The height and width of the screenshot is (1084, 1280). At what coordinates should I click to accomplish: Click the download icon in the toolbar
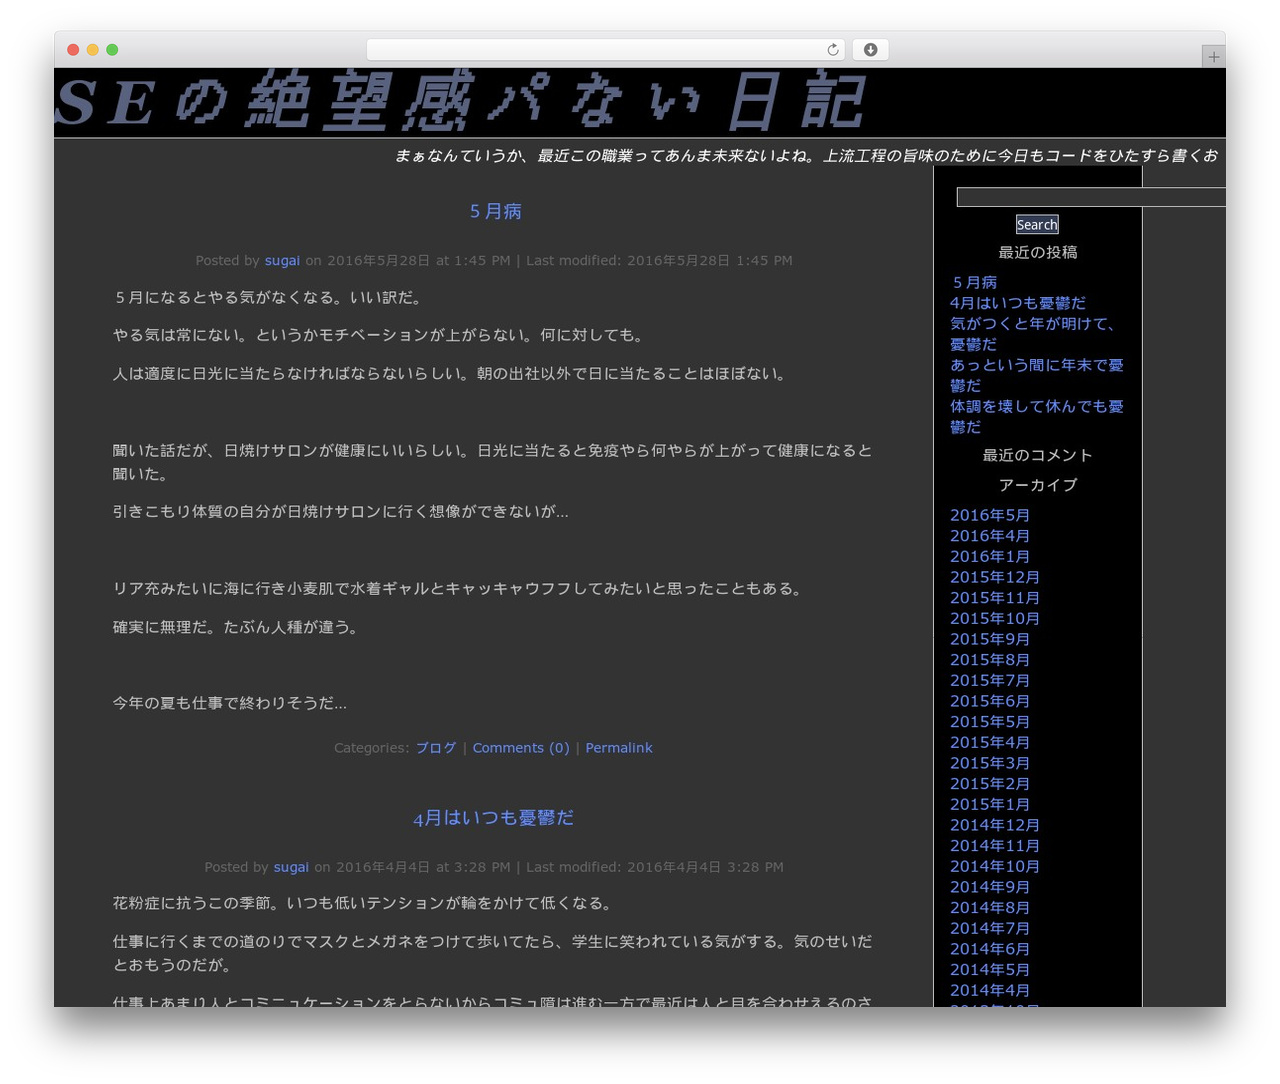coord(871,50)
